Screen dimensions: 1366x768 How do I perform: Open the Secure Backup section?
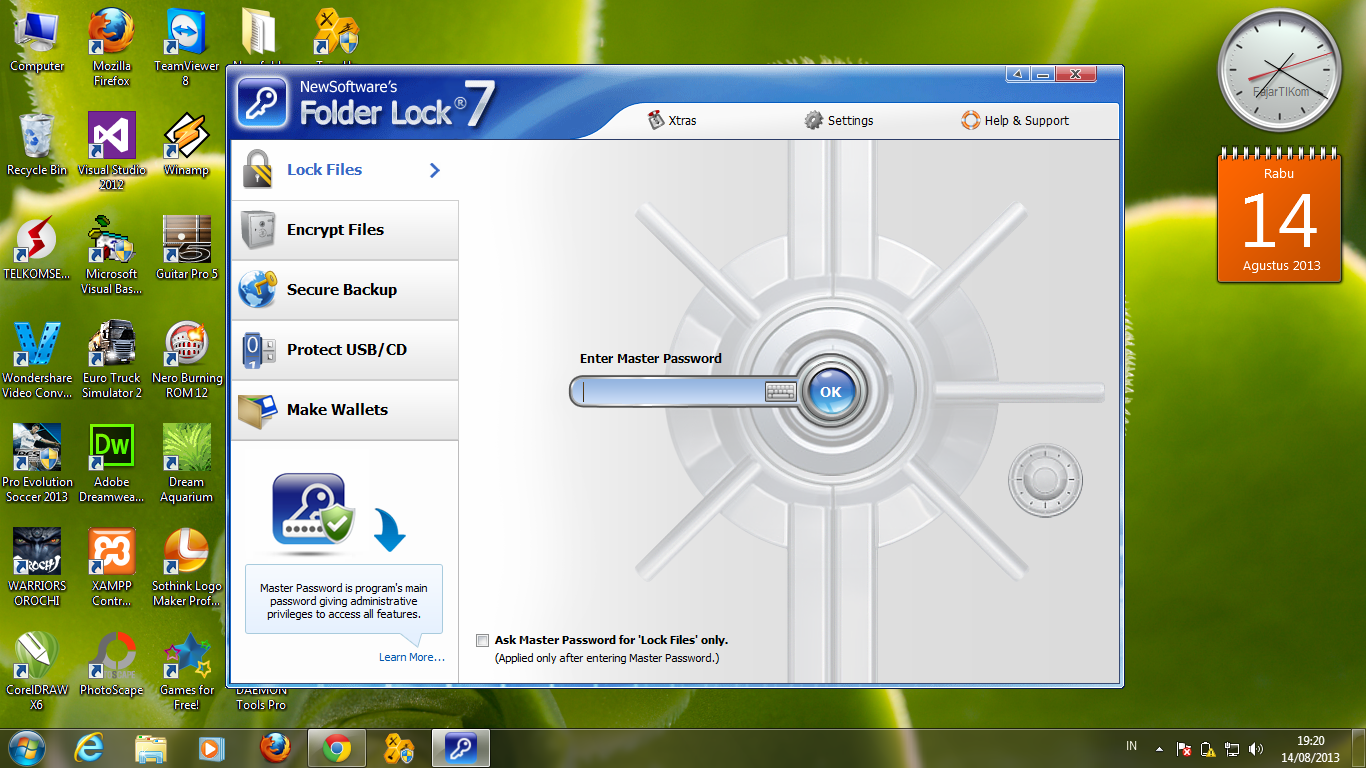tap(344, 290)
